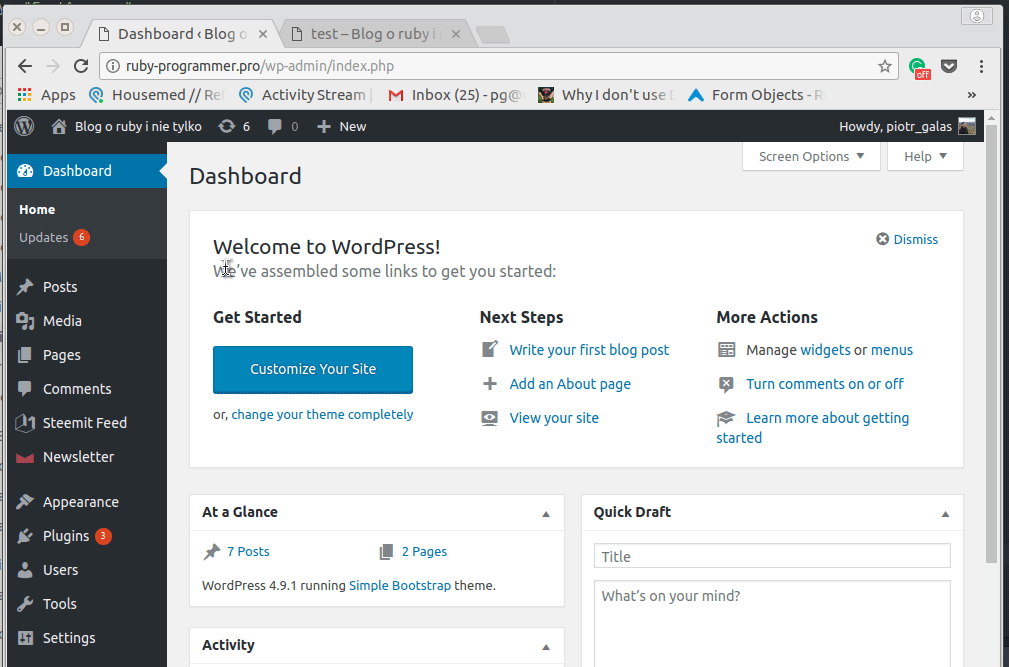Open the Why I don't use bookmark
1009x667 pixels.
click(606, 95)
